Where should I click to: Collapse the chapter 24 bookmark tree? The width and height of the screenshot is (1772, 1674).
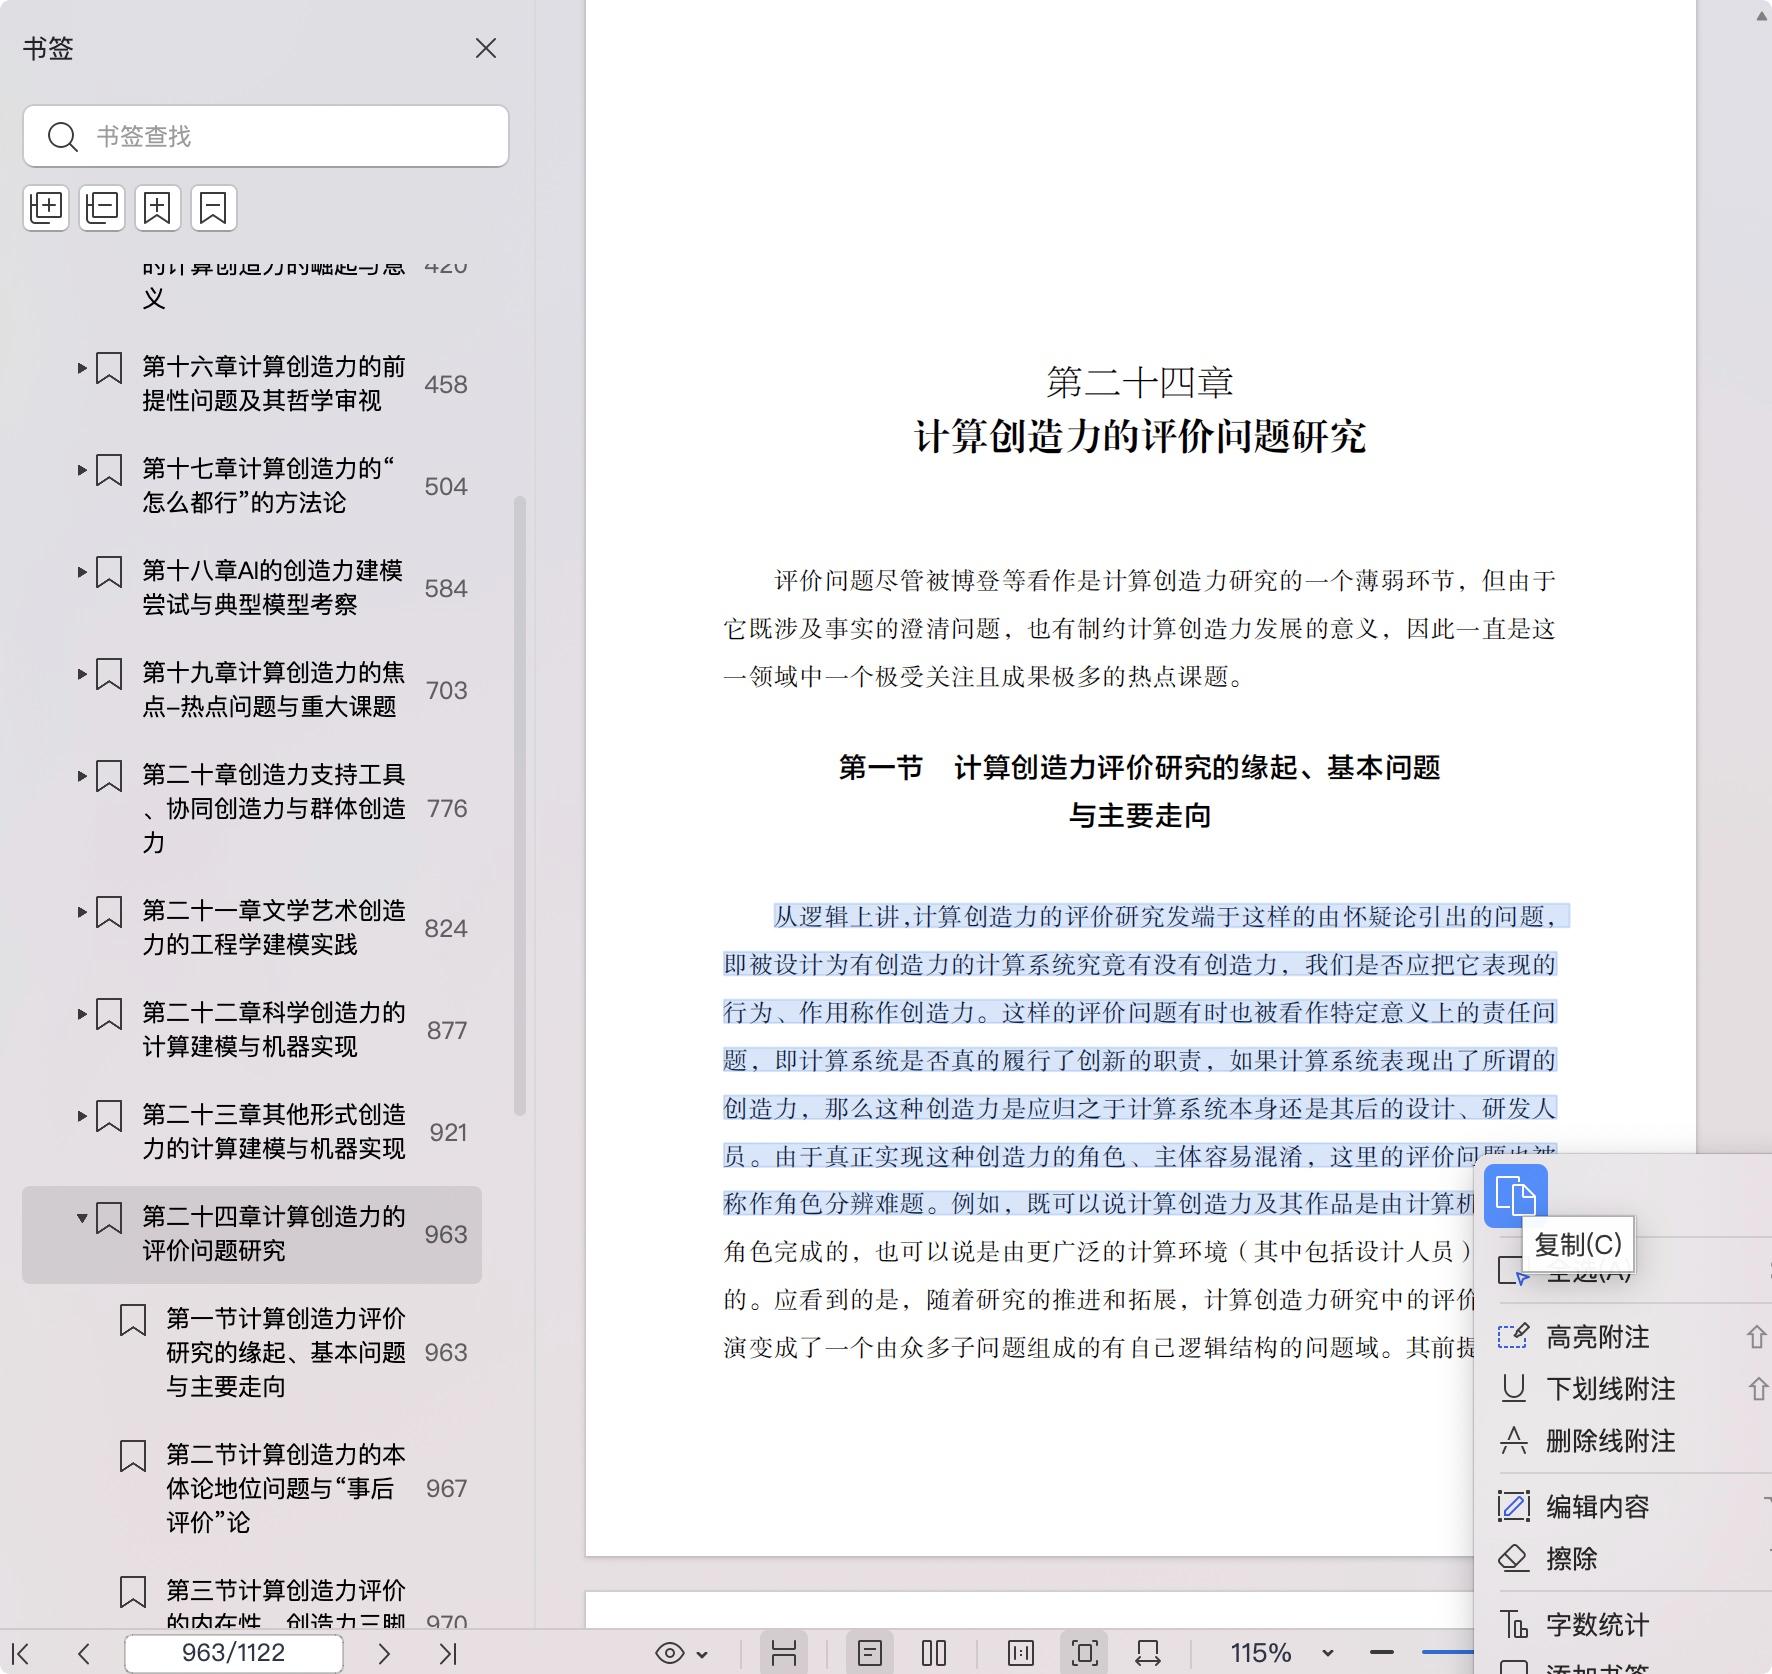click(82, 1218)
